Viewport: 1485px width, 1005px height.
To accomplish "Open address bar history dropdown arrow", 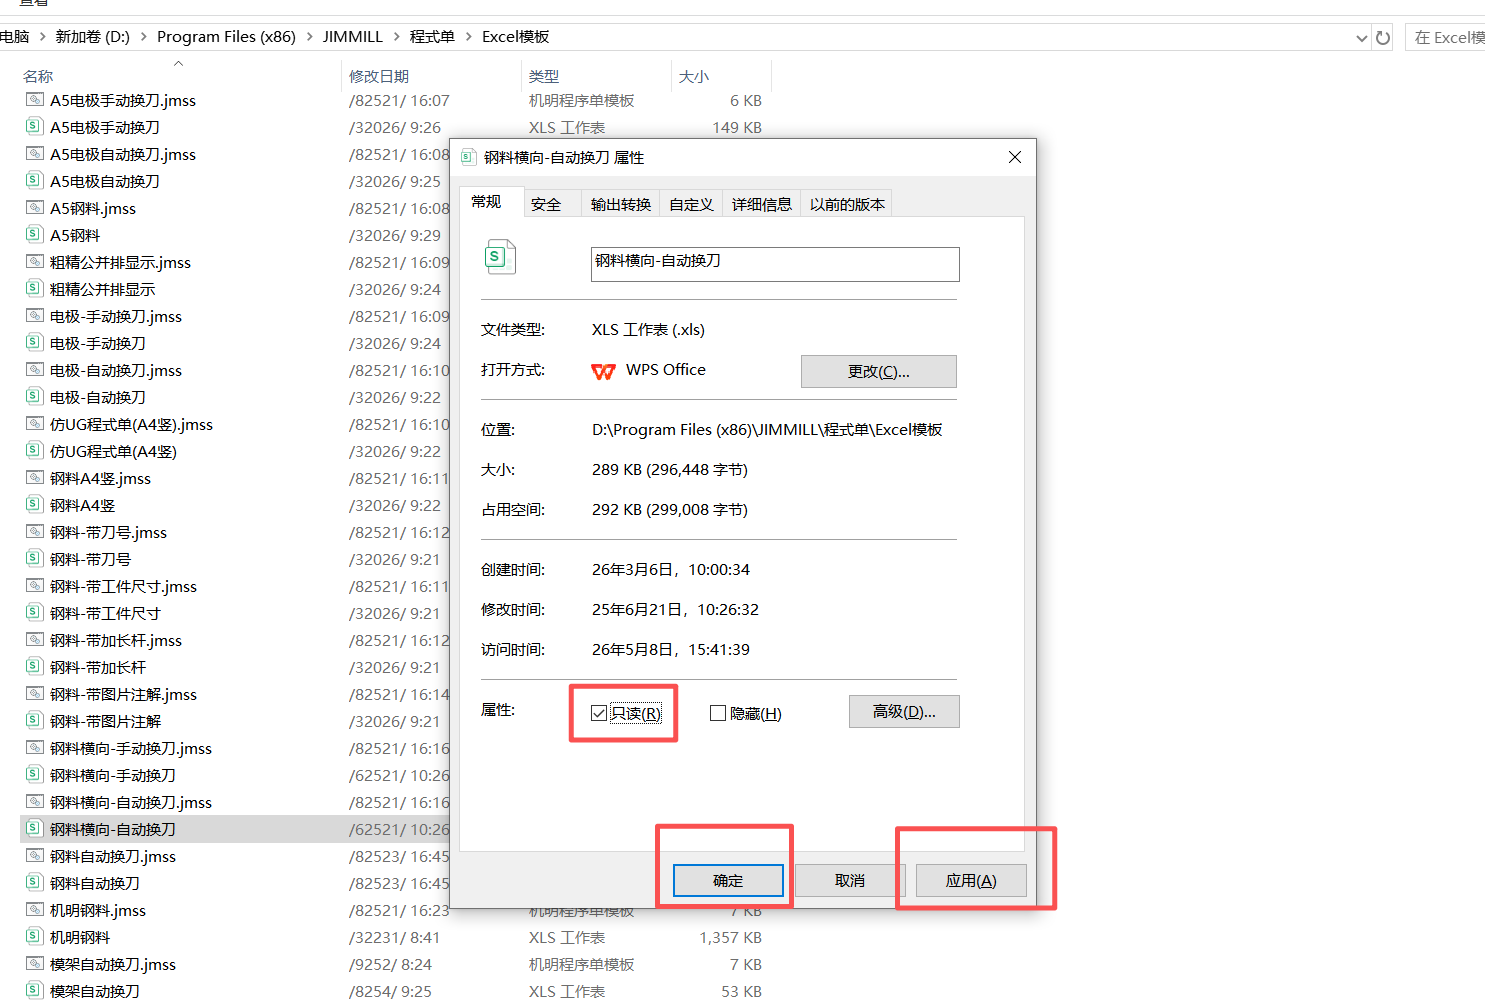I will [1361, 38].
